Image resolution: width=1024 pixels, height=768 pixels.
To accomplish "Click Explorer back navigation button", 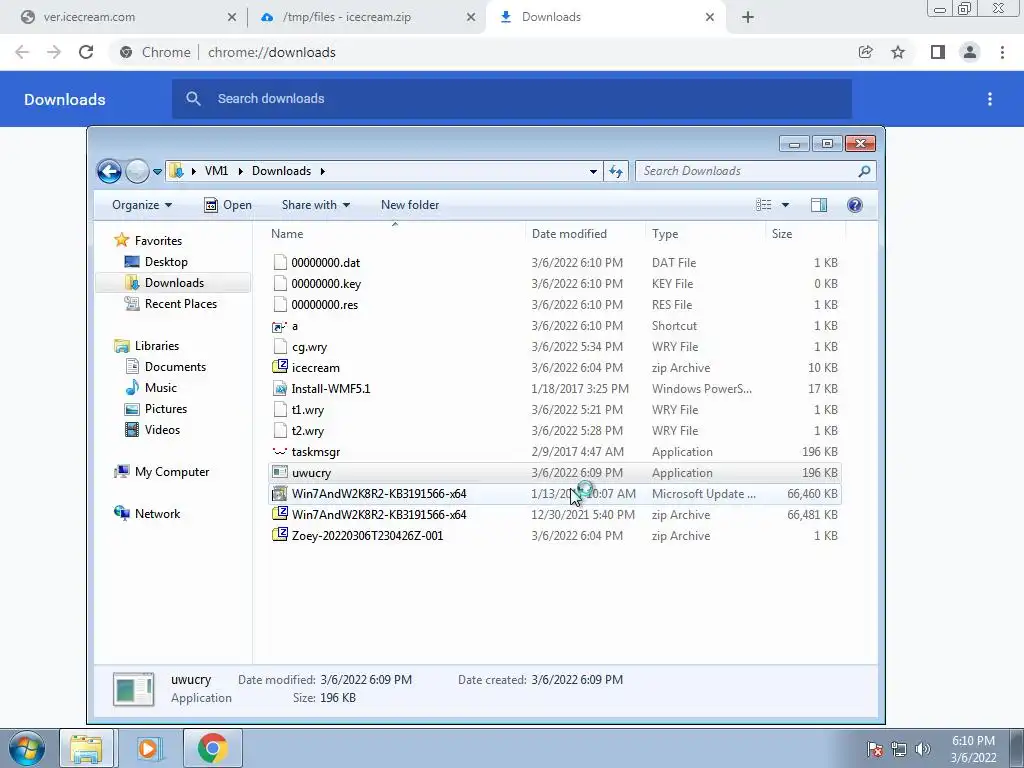I will click(109, 171).
